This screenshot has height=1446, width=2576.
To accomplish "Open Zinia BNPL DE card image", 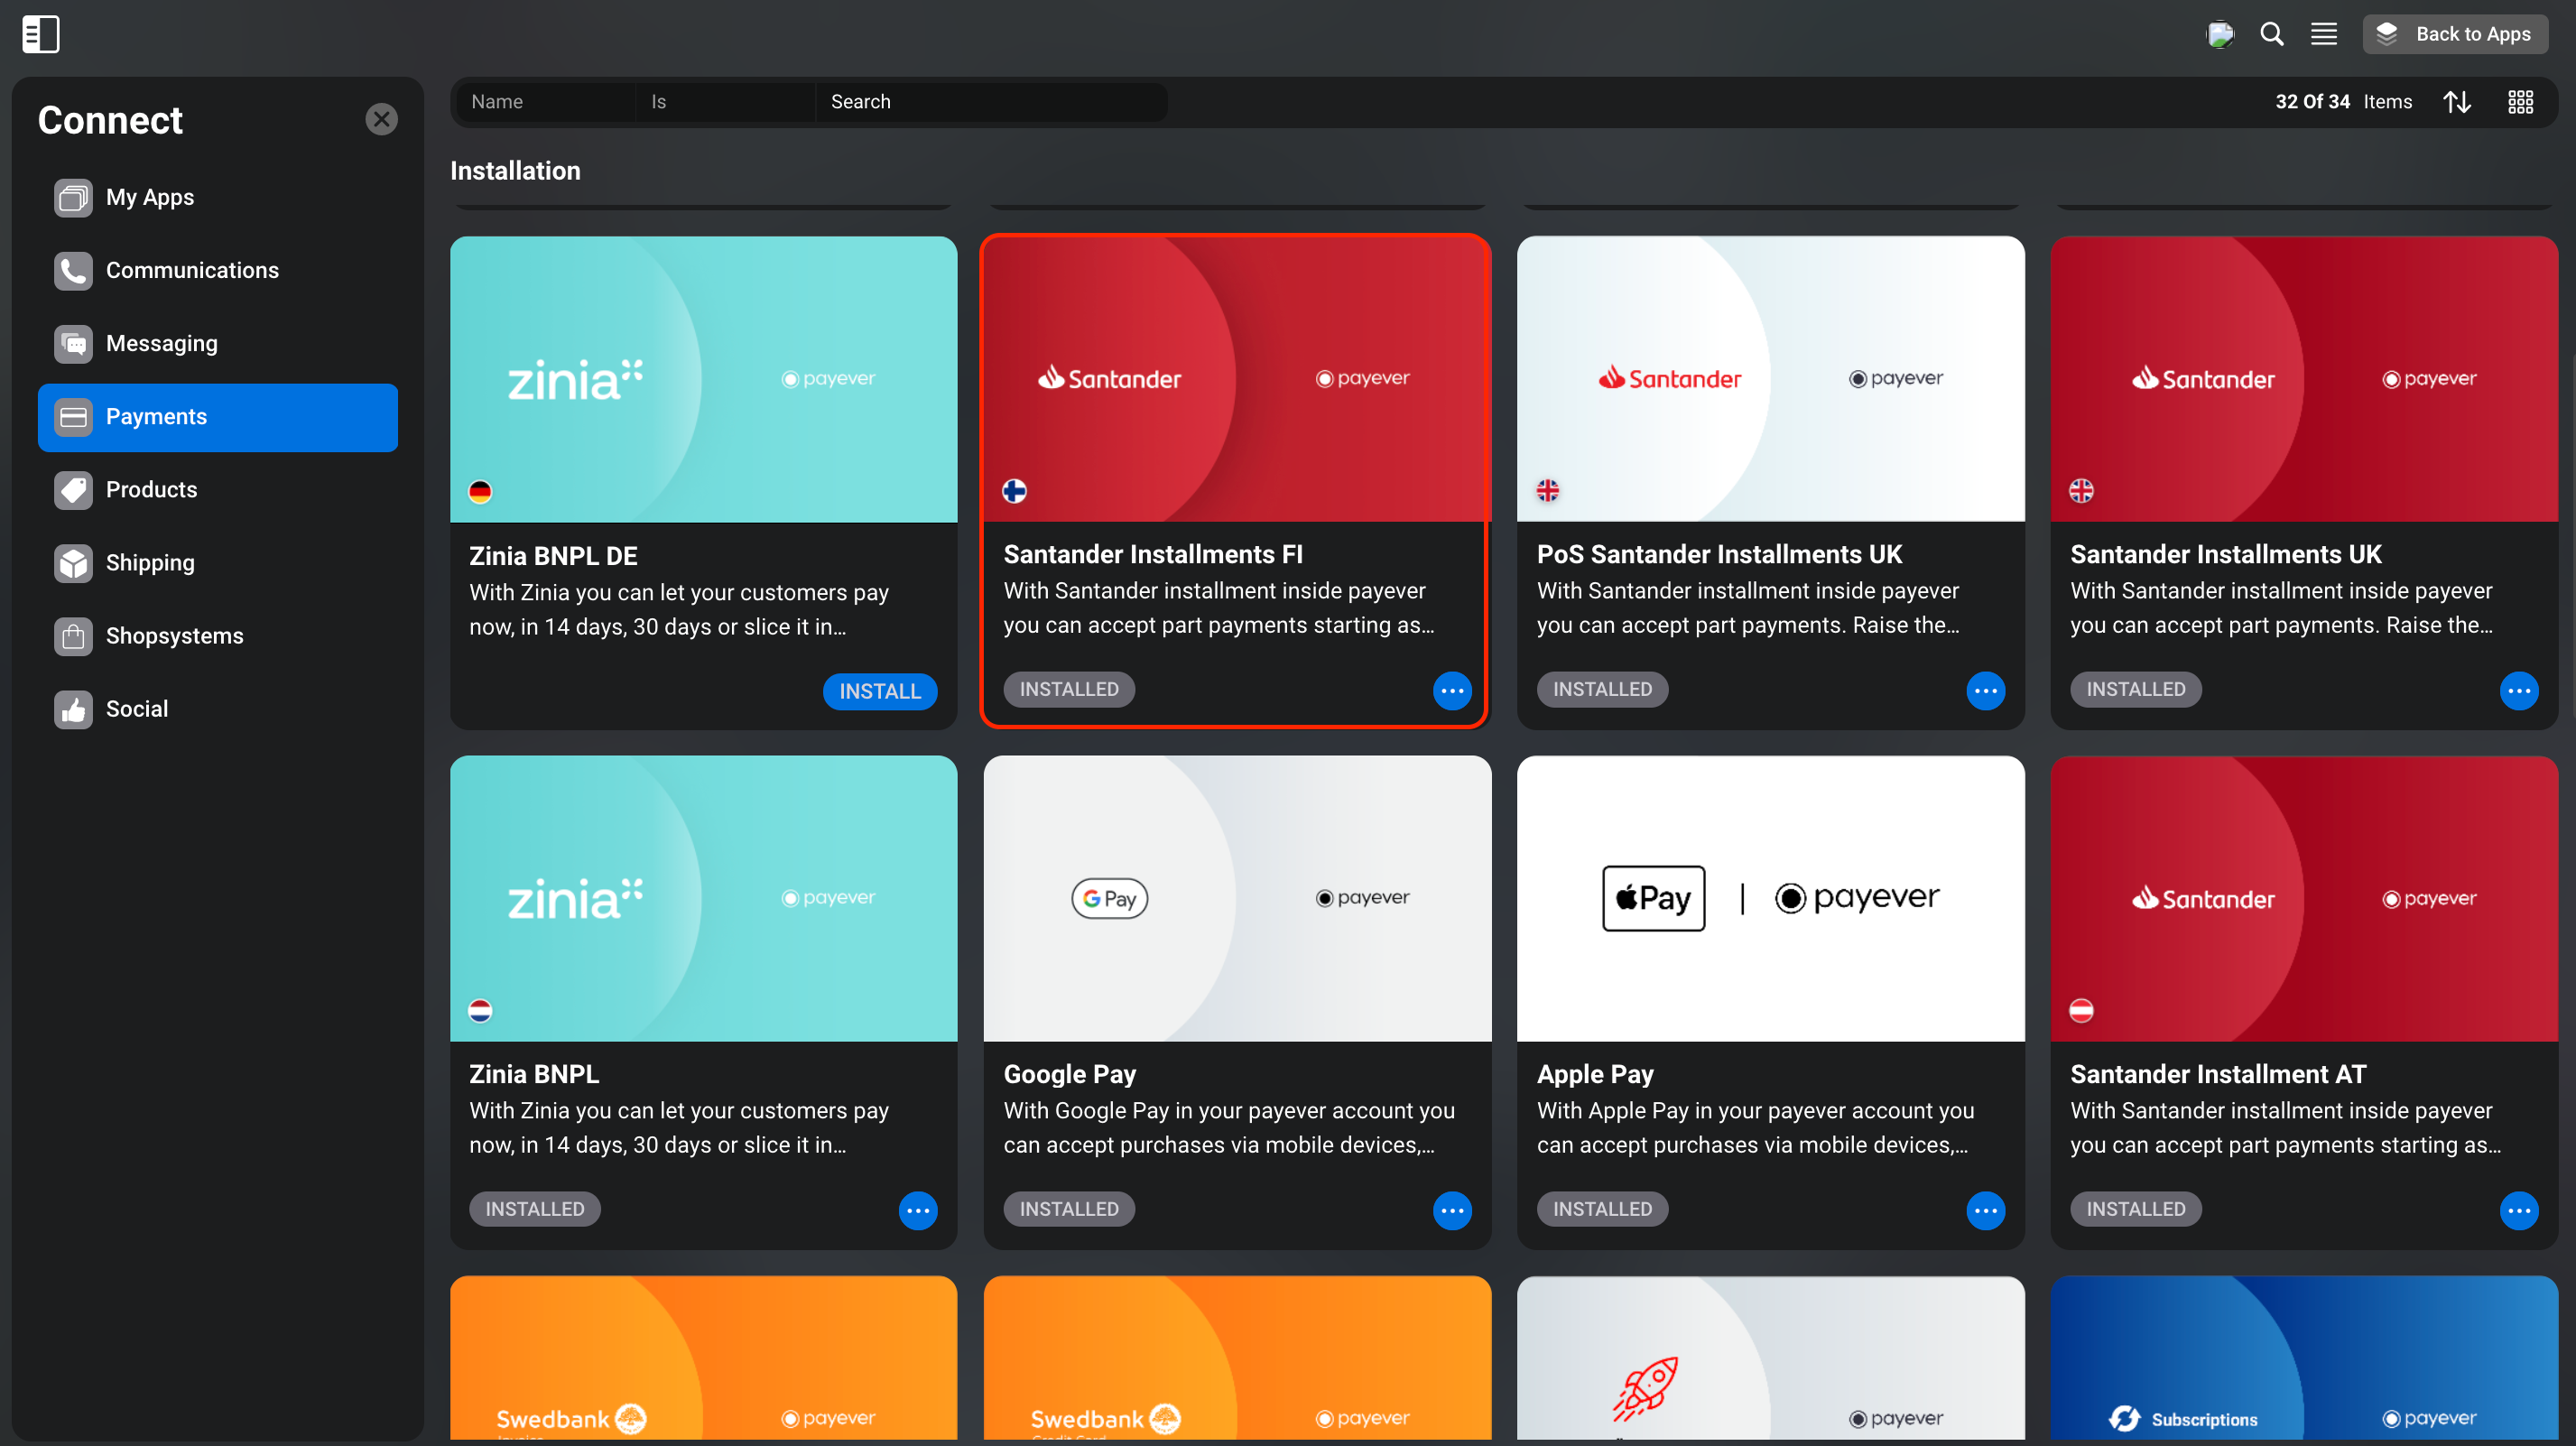I will tap(703, 379).
